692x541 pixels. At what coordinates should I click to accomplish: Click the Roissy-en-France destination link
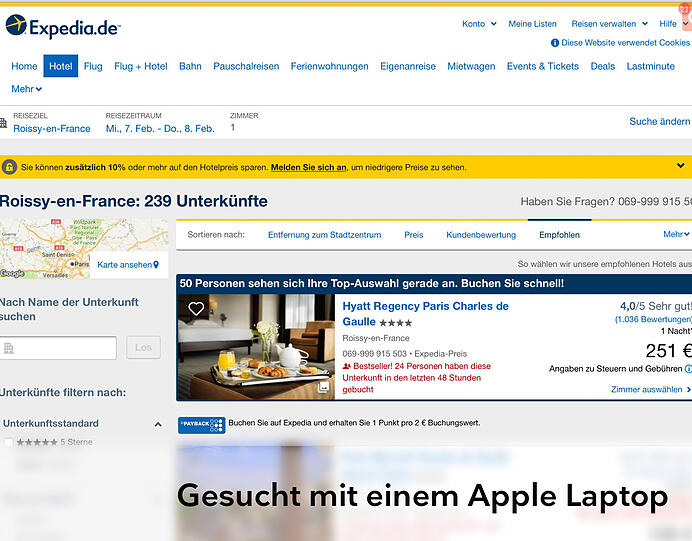52,128
